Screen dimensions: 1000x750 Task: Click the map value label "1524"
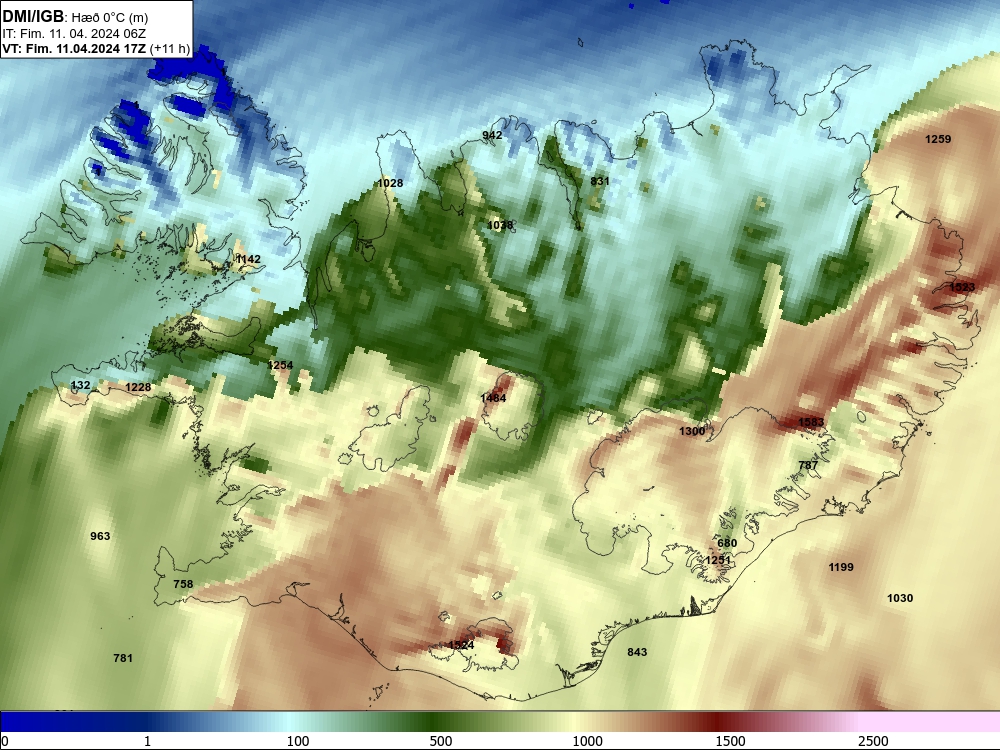(x=461, y=645)
